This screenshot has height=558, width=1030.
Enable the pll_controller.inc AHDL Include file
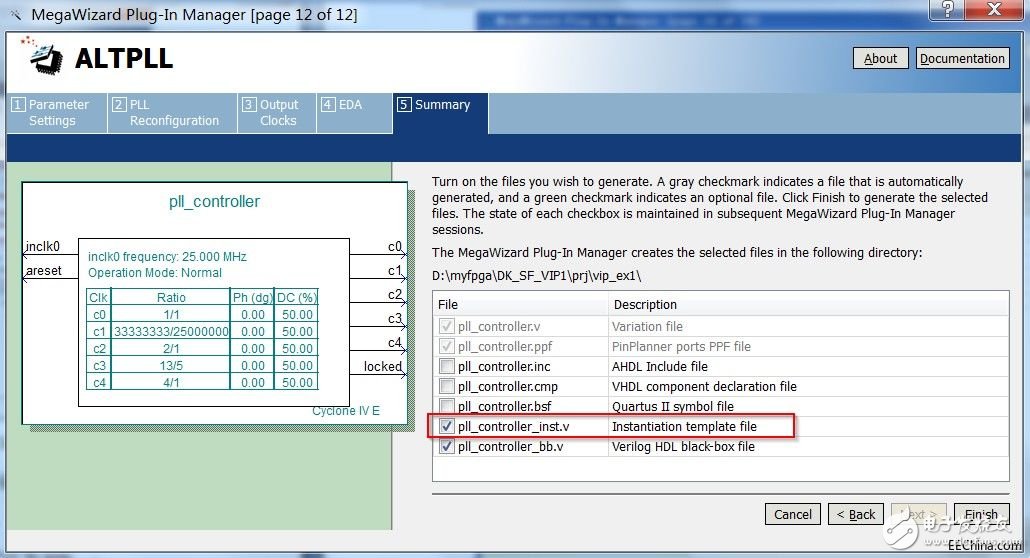point(446,367)
